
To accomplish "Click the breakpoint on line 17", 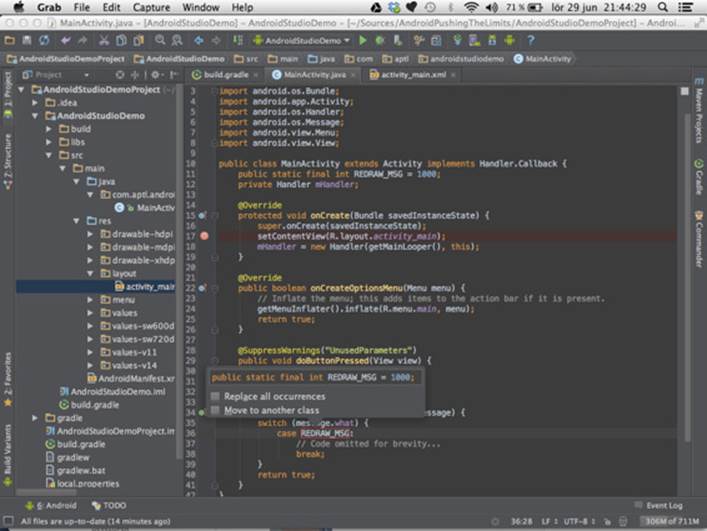I will 204,236.
